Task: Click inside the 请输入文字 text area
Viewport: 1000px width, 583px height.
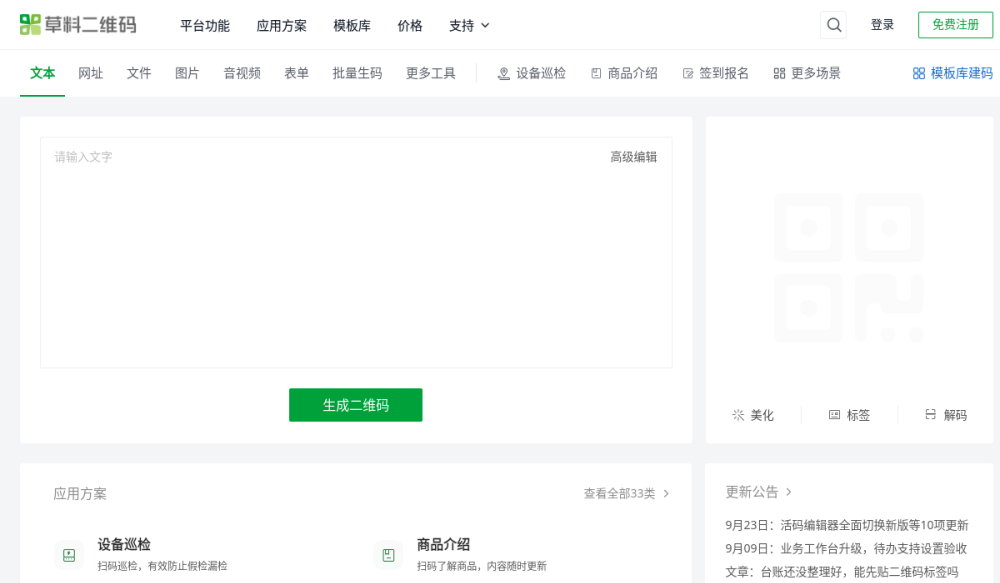Action: point(356,253)
